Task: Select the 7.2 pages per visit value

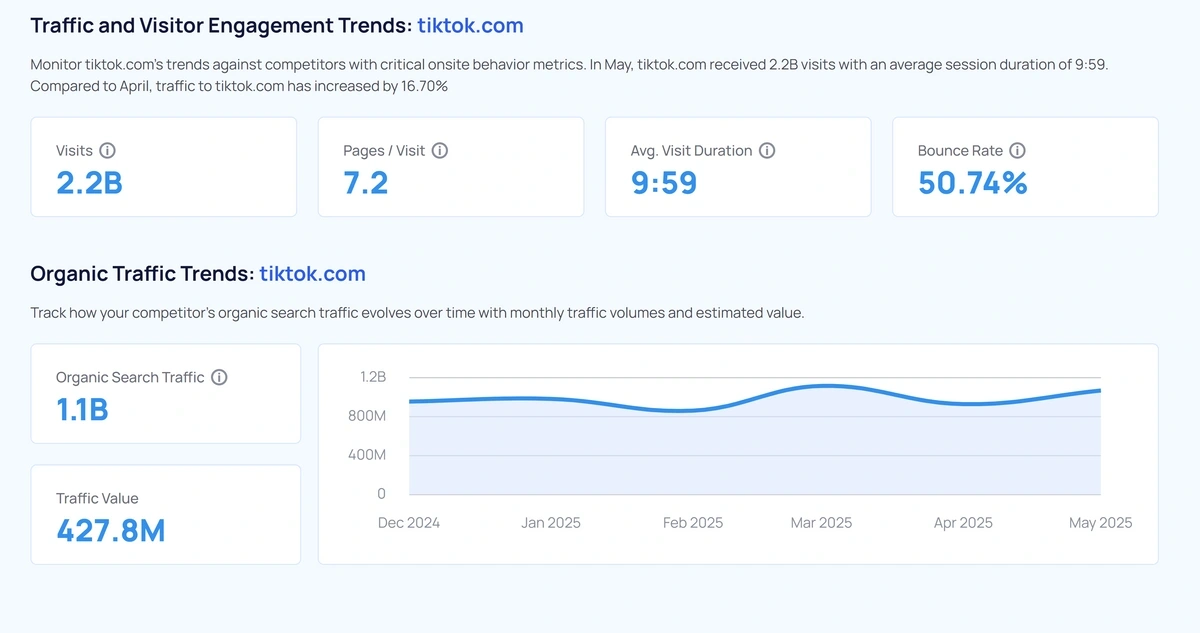Action: pos(366,183)
